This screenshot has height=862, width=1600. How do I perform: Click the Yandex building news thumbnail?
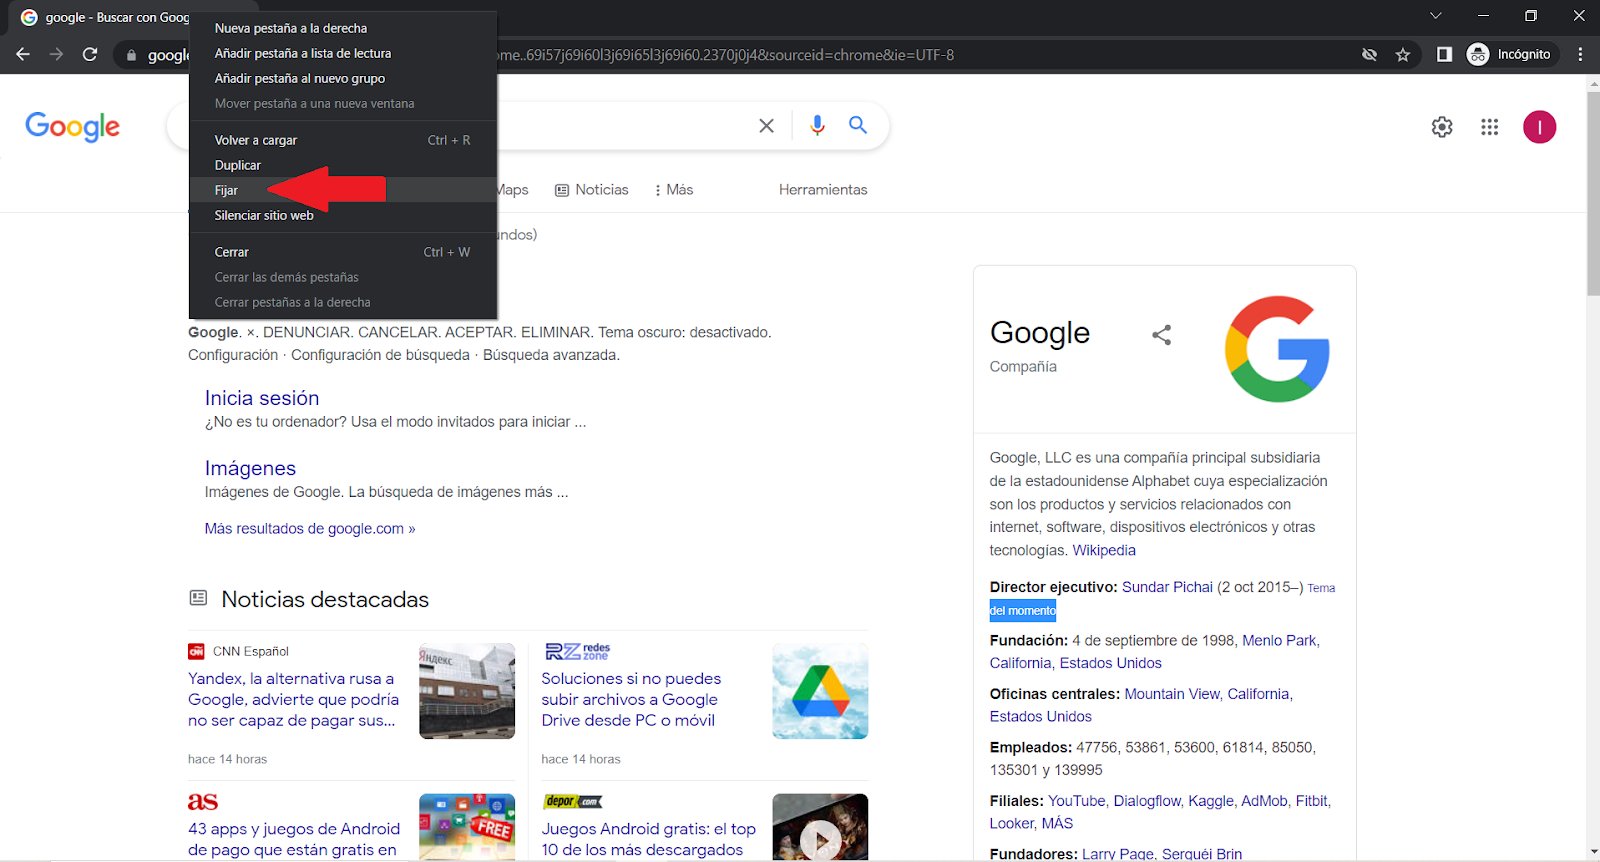click(x=467, y=691)
